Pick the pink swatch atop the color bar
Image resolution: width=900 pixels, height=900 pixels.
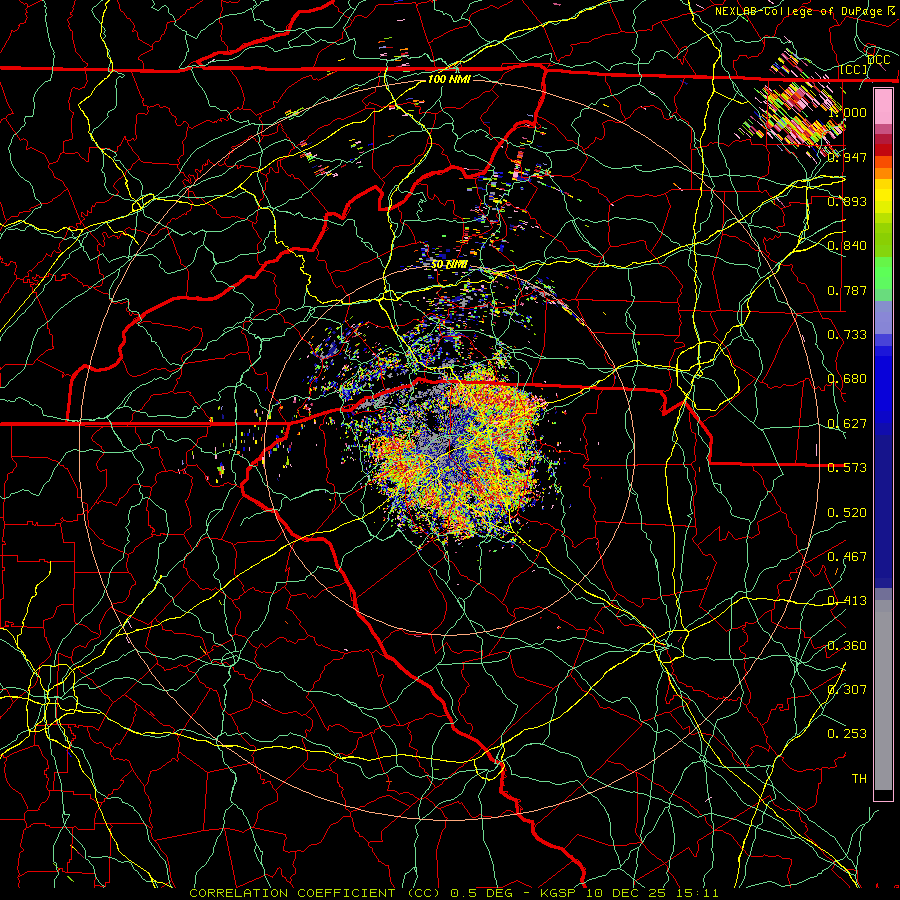pyautogui.click(x=883, y=106)
